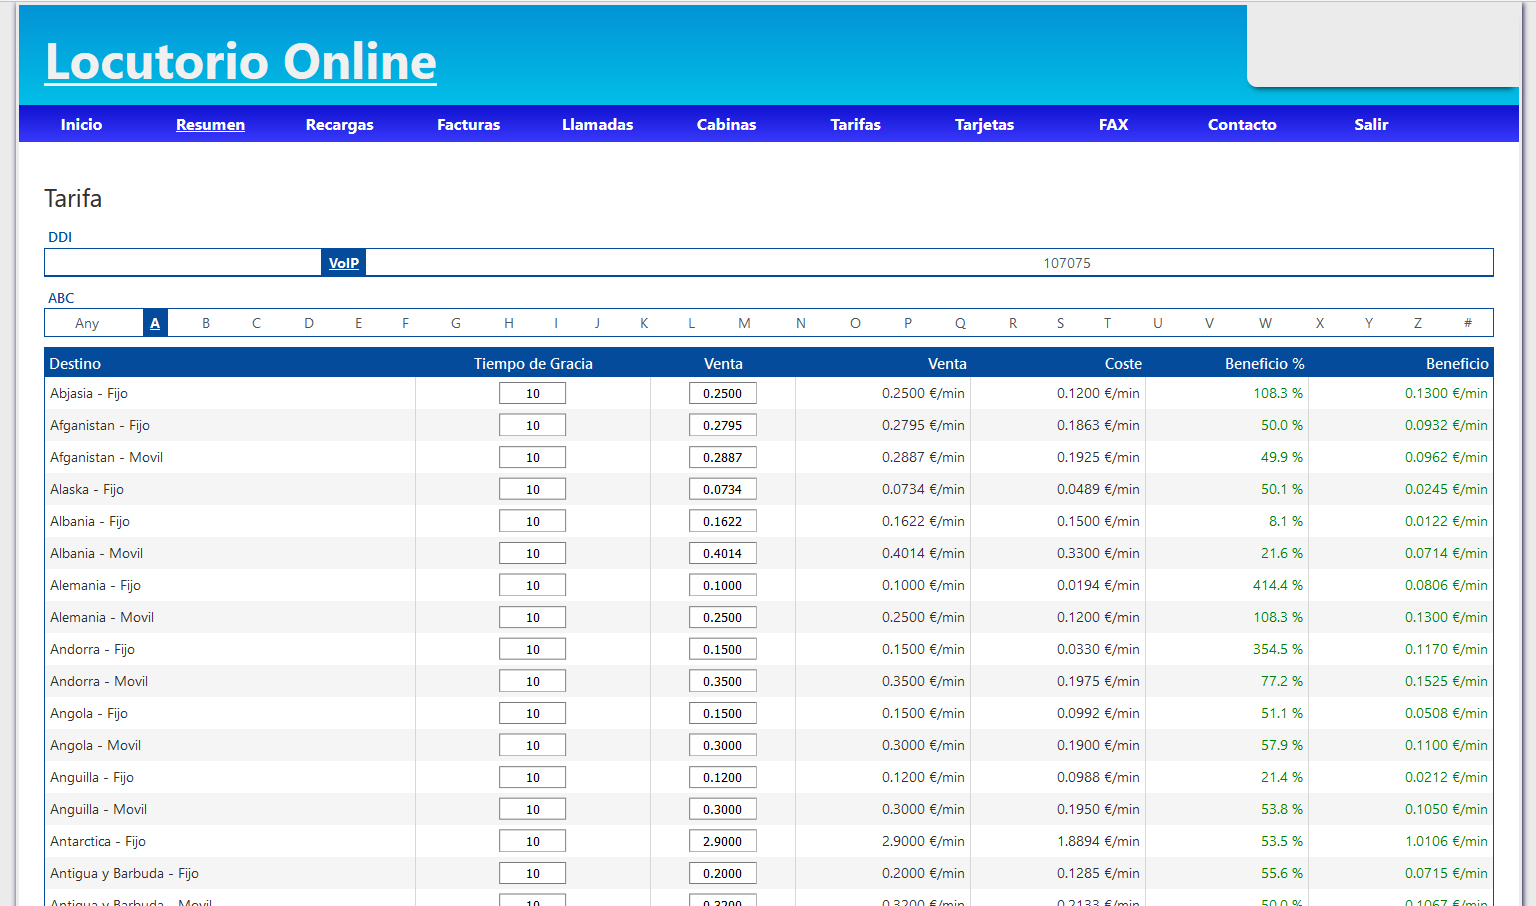
Task: Filter destinations by letter M
Action: pyautogui.click(x=744, y=323)
